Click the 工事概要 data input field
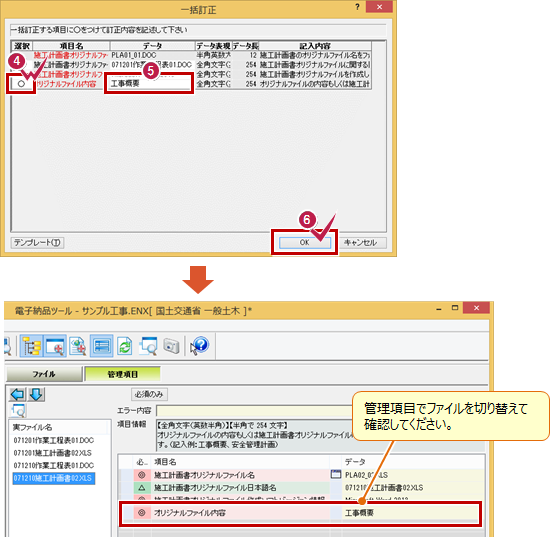This screenshot has width=550, height=537. pos(150,83)
